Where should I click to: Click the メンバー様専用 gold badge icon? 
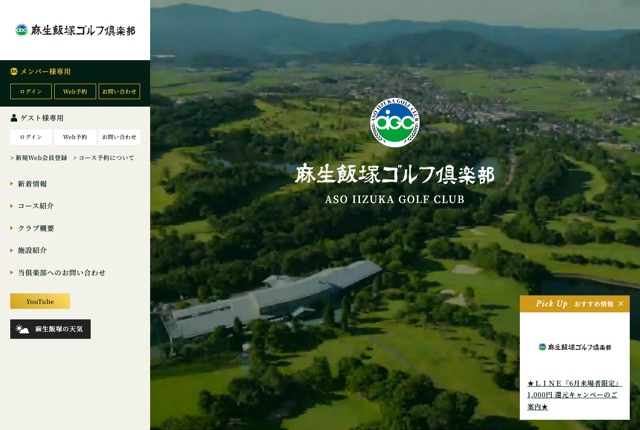click(14, 71)
